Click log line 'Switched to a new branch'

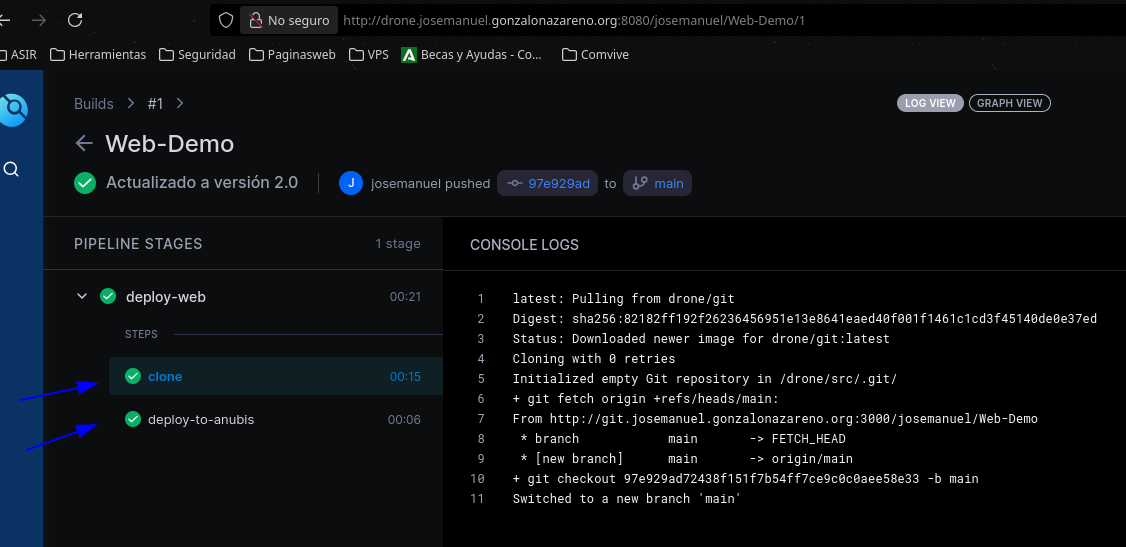626,498
